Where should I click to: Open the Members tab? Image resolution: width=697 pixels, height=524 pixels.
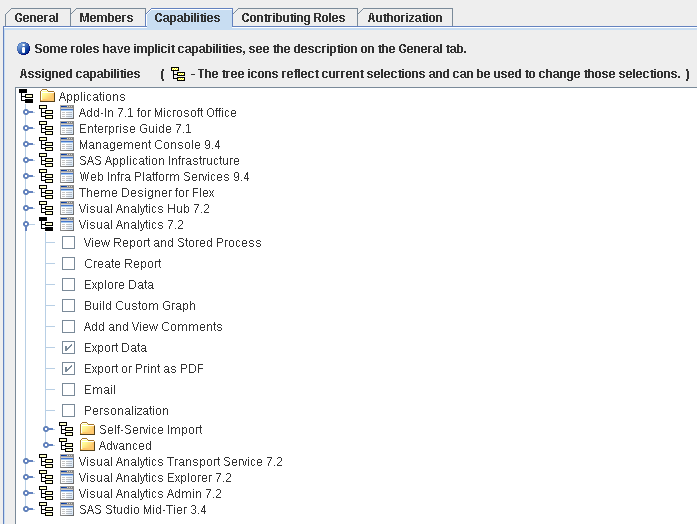click(107, 18)
